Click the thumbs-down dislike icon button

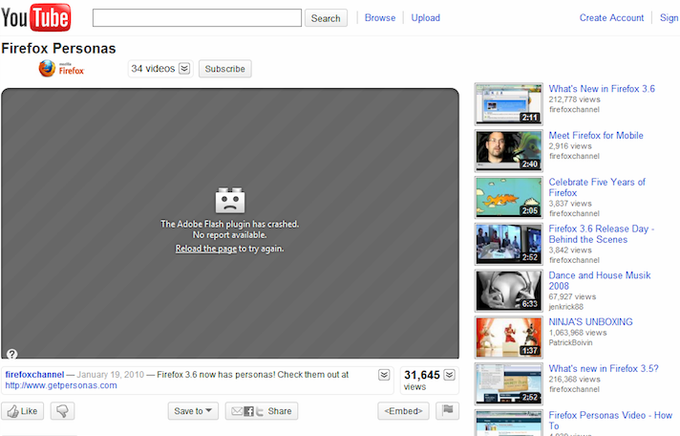coord(62,411)
